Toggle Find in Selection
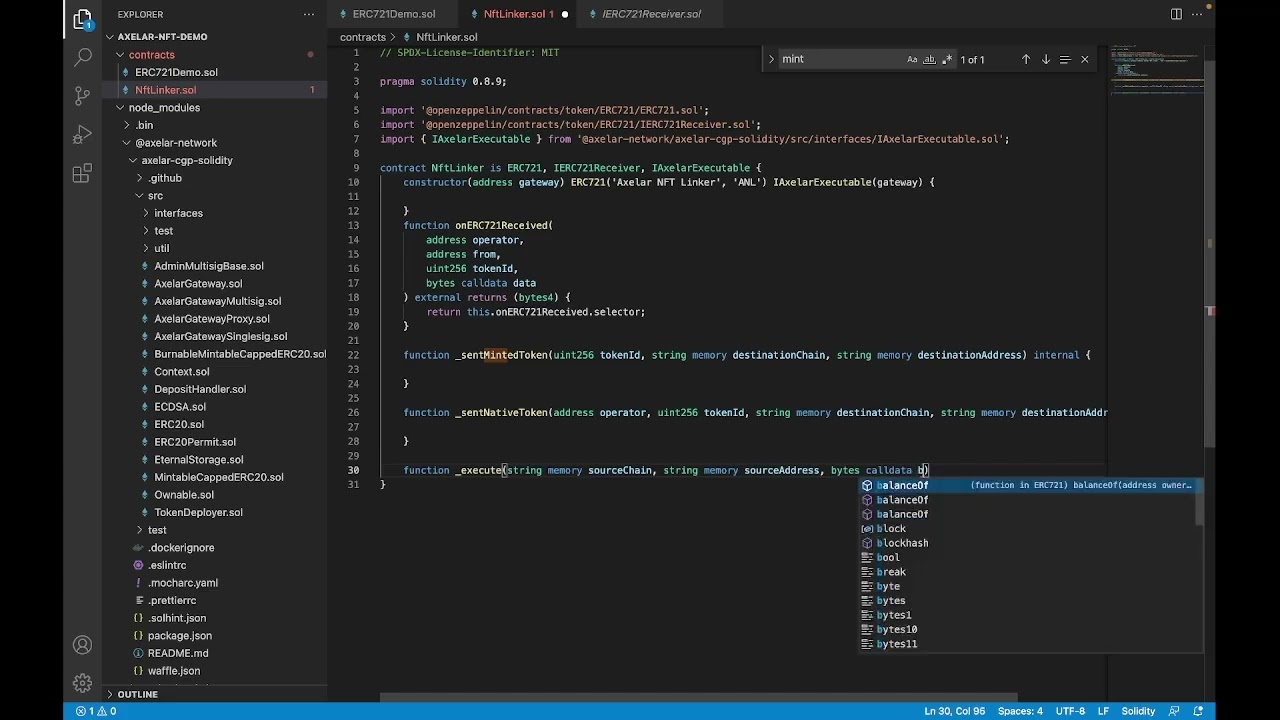The image size is (1280, 720). (x=1064, y=60)
